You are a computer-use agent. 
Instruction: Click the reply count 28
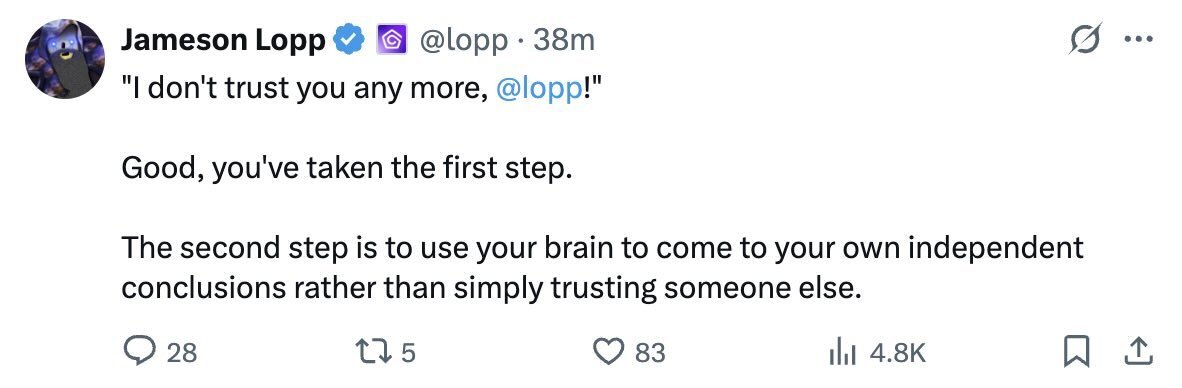(182, 353)
